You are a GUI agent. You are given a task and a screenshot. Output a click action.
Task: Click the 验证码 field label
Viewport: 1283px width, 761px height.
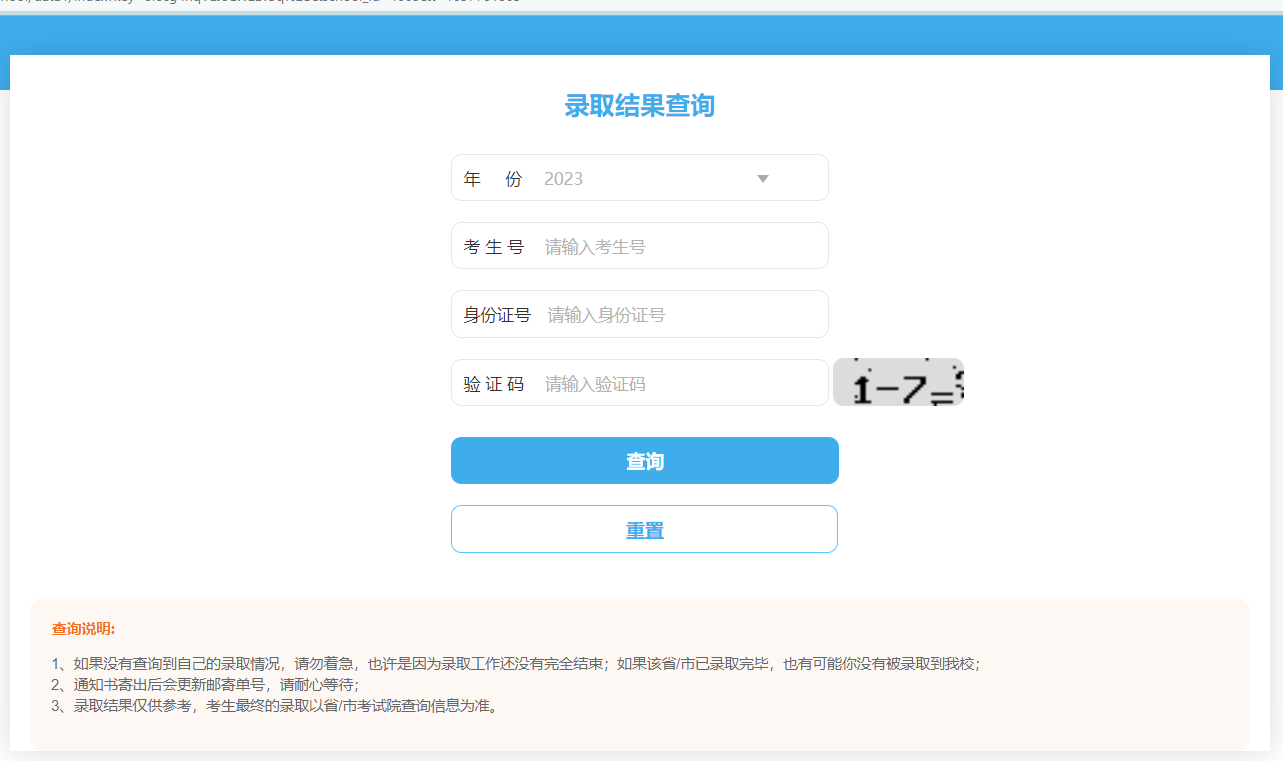(x=494, y=384)
